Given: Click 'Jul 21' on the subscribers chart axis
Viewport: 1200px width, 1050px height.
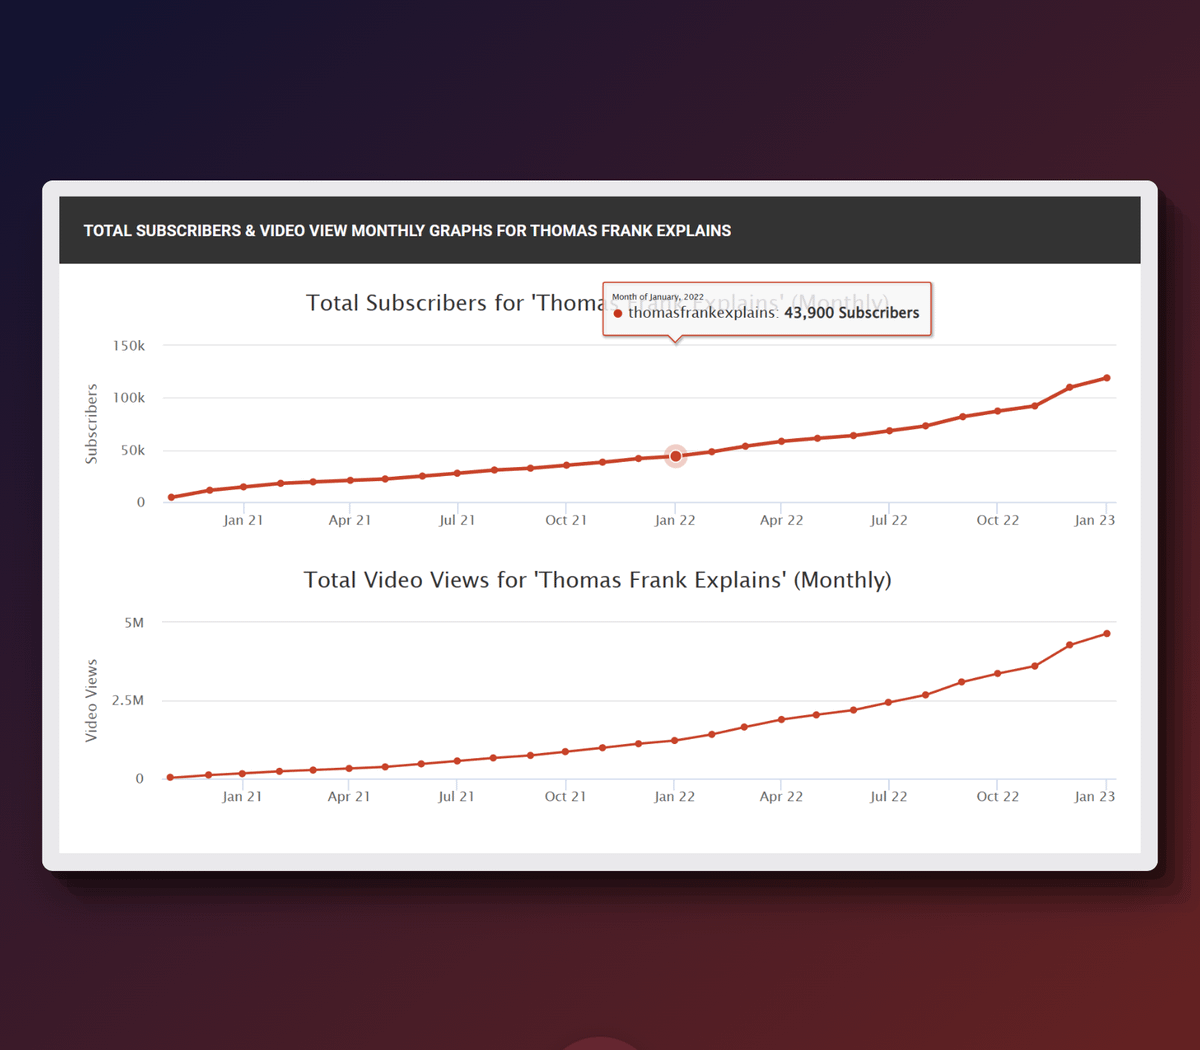Looking at the screenshot, I should pos(457,520).
